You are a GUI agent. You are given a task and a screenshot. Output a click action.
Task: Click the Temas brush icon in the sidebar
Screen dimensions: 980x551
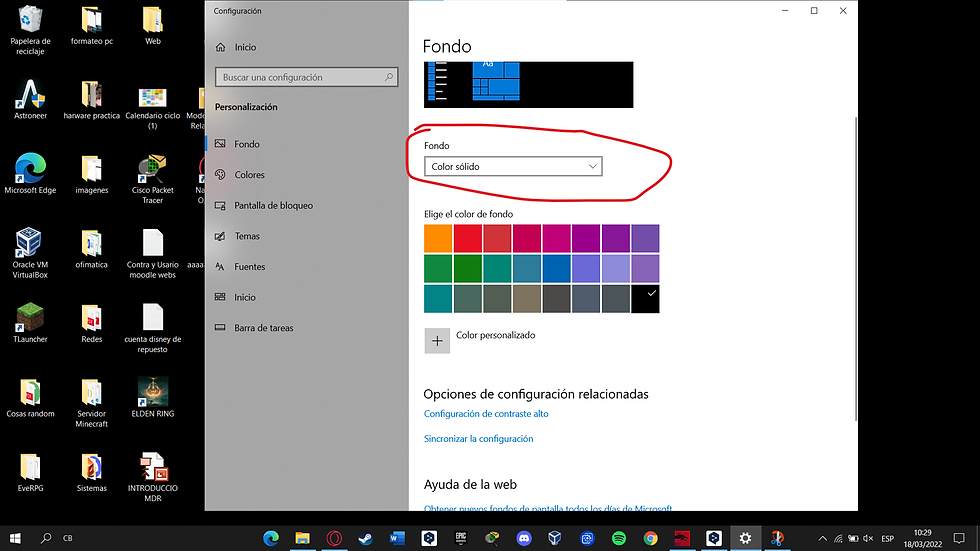point(220,236)
